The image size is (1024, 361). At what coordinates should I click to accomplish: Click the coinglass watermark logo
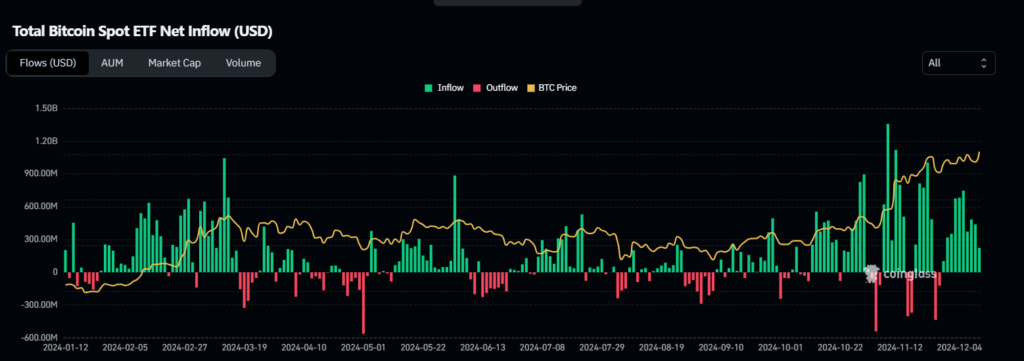pos(900,274)
